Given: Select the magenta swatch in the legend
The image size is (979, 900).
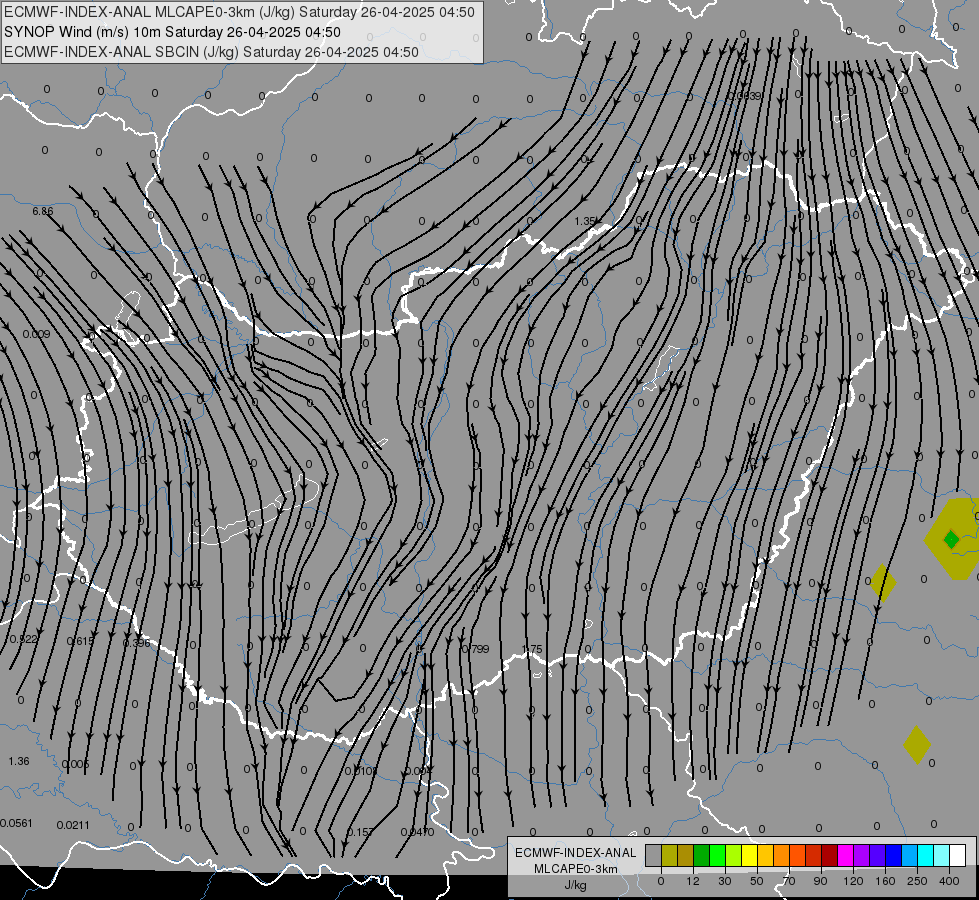Looking at the screenshot, I should [x=845, y=855].
